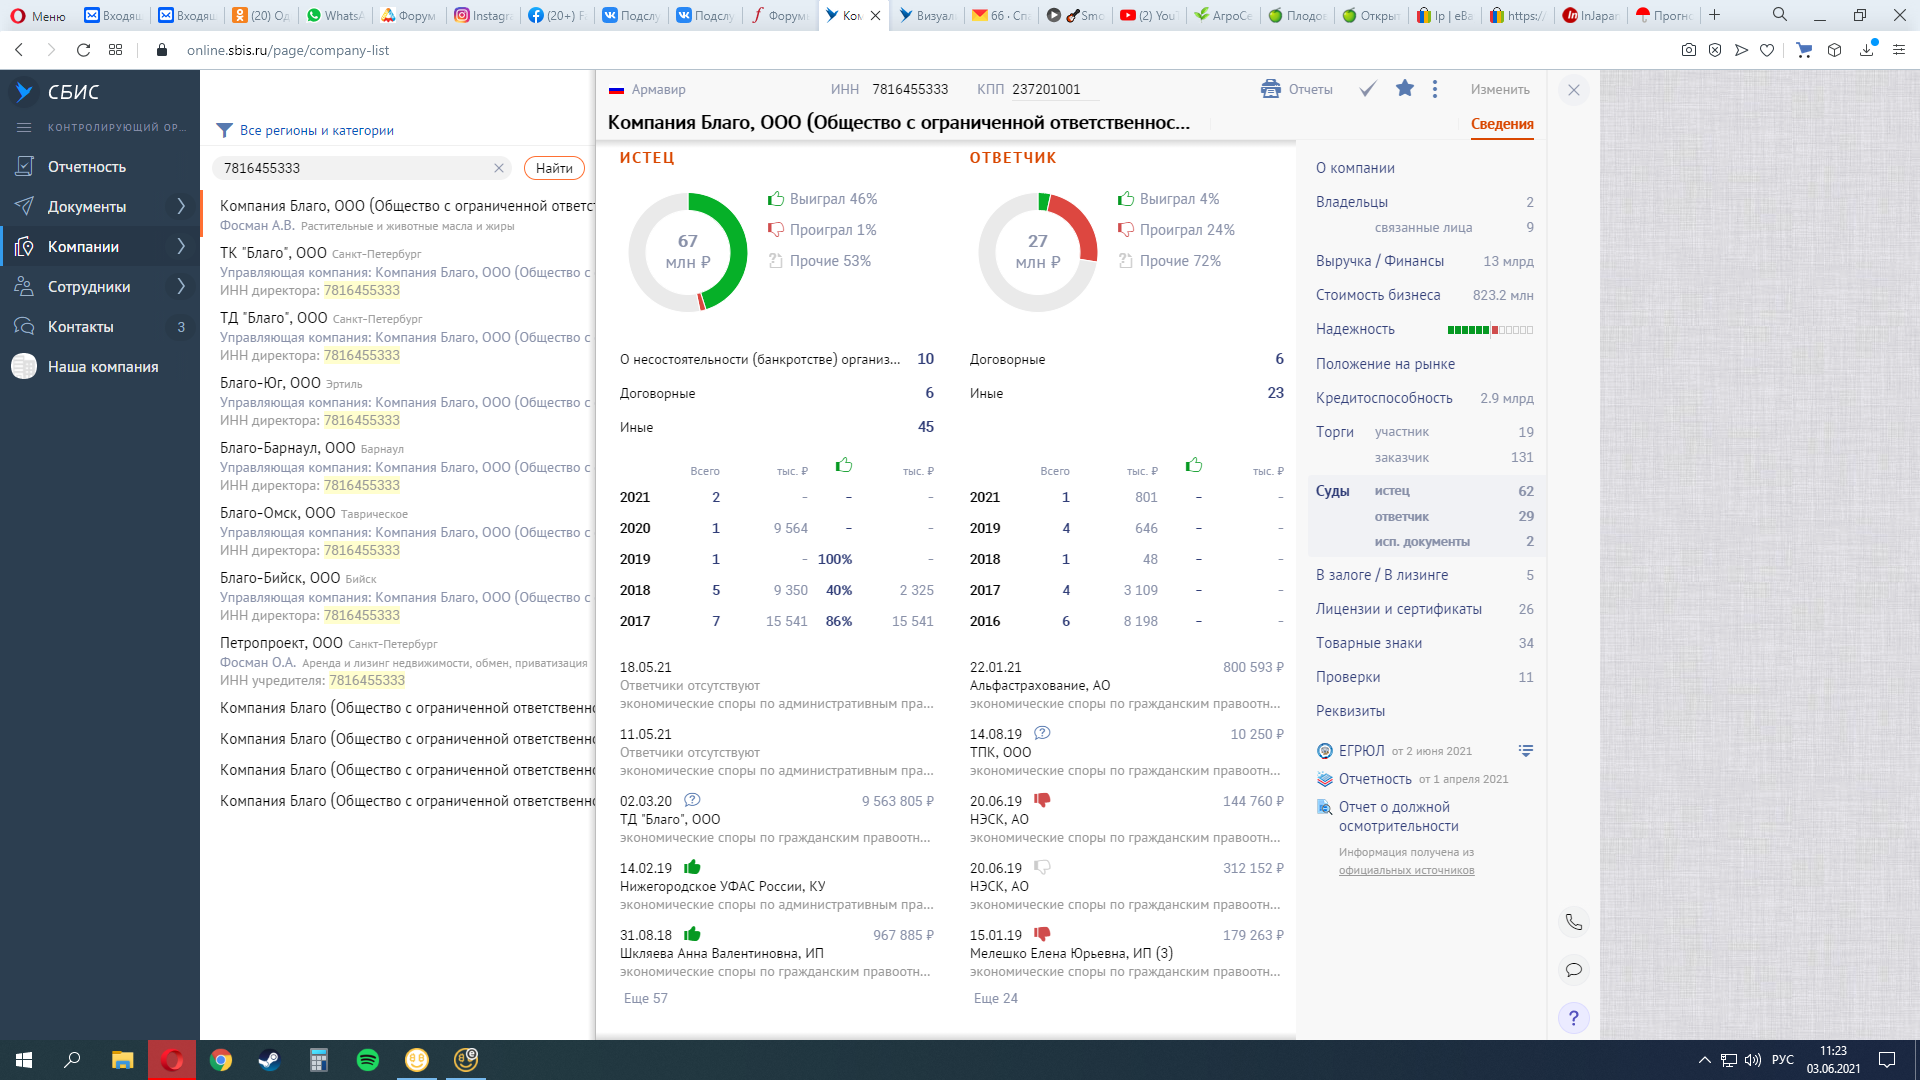The width and height of the screenshot is (1920, 1080).
Task: Click the СБИС logo
Action: point(56,92)
